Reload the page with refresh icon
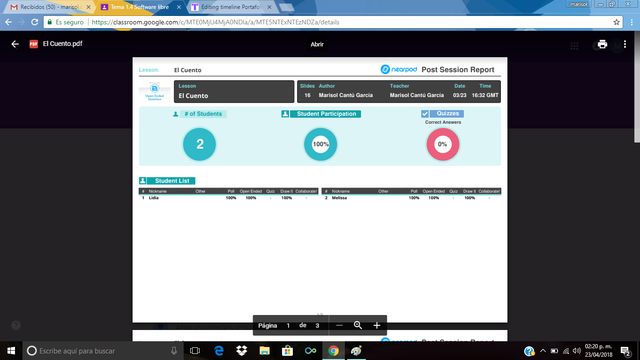This screenshot has height=360, width=640. (35, 22)
